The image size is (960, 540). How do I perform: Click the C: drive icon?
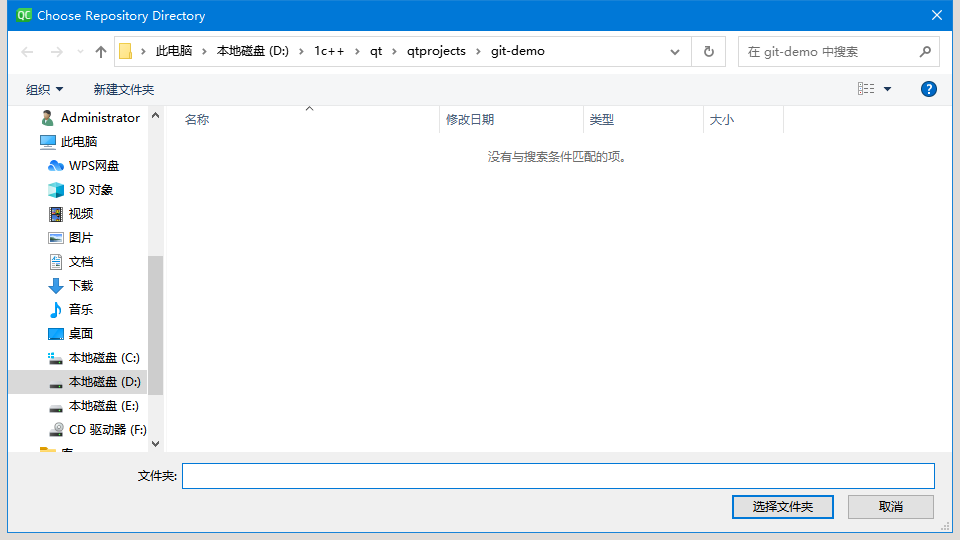coord(56,358)
